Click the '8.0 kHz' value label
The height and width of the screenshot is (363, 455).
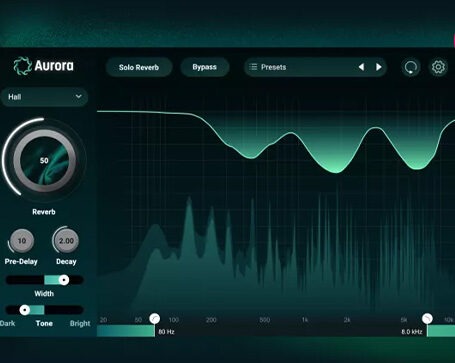coord(412,332)
